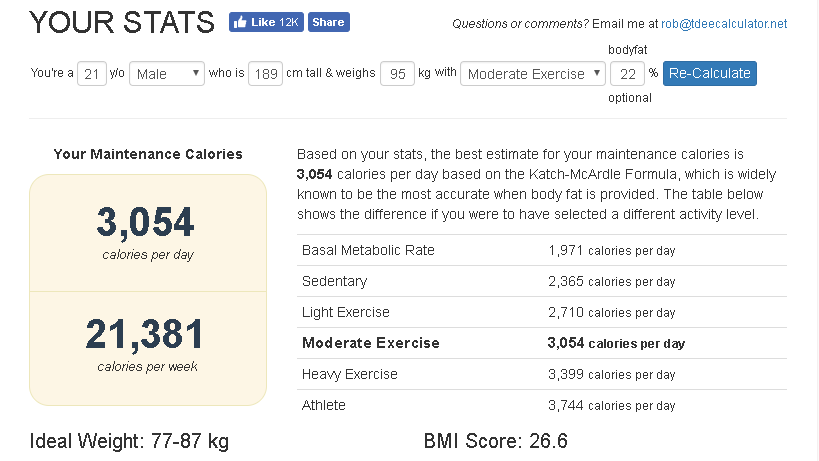
Task: Select the Basal Metabolic Rate row
Action: click(x=542, y=250)
